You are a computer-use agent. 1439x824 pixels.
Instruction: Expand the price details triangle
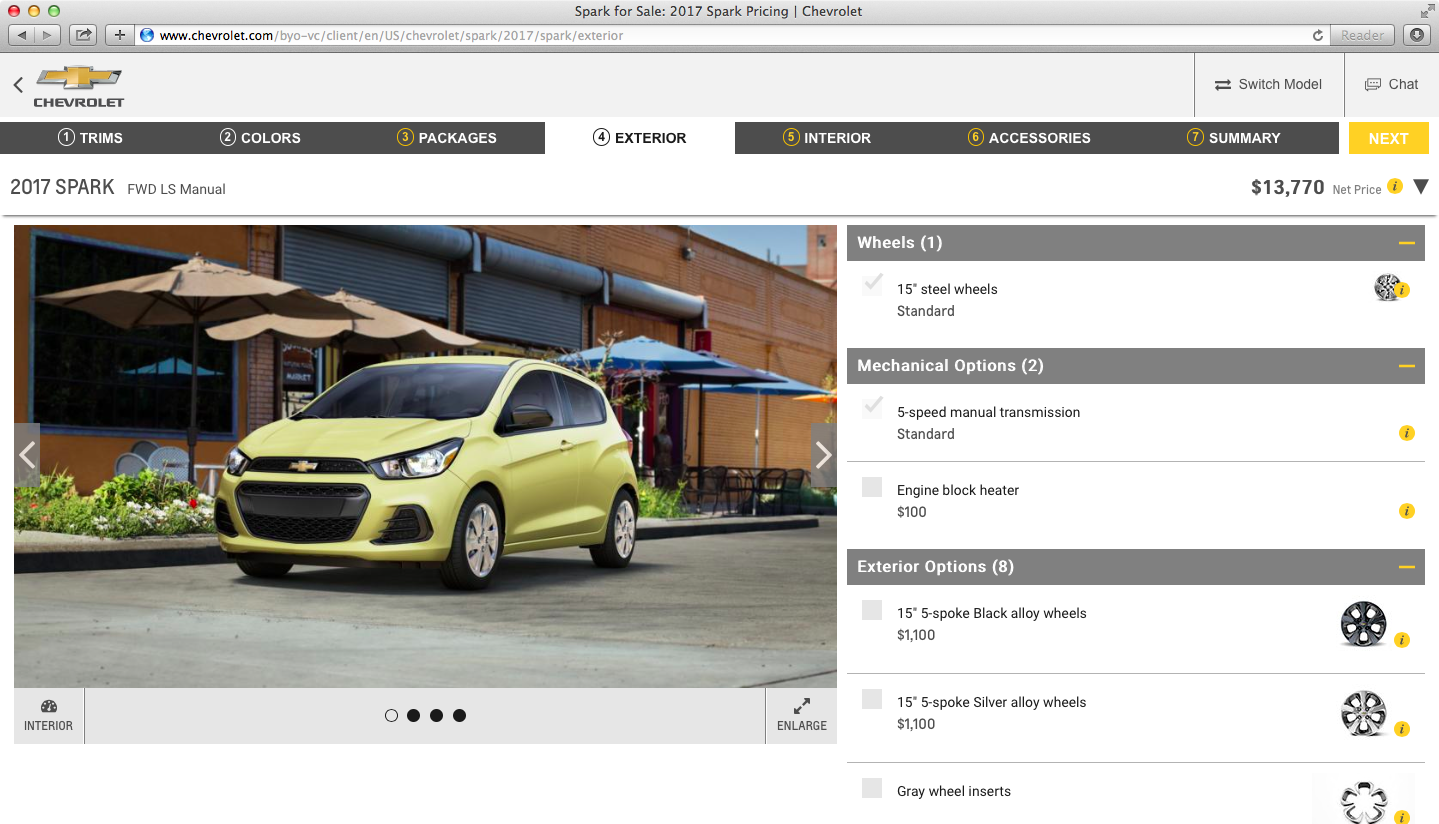coord(1421,187)
